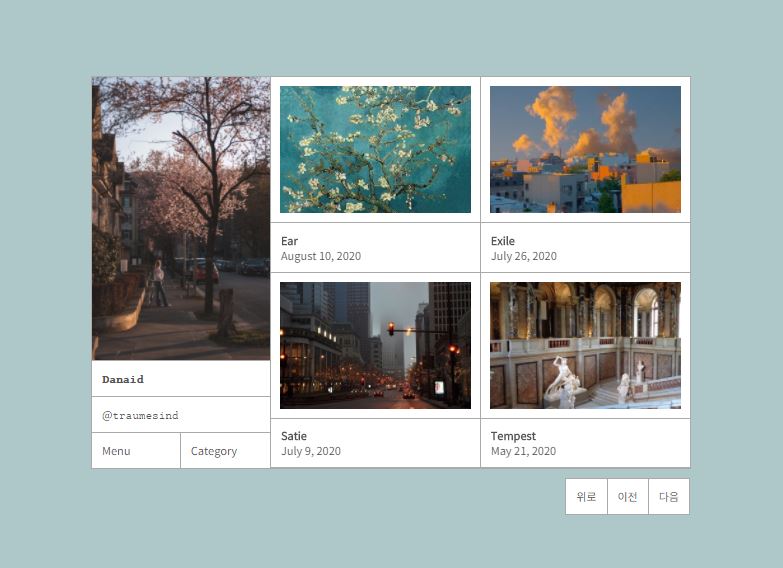The image size is (783, 568).
Task: Open the Ear post thumbnail
Action: pyautogui.click(x=375, y=149)
